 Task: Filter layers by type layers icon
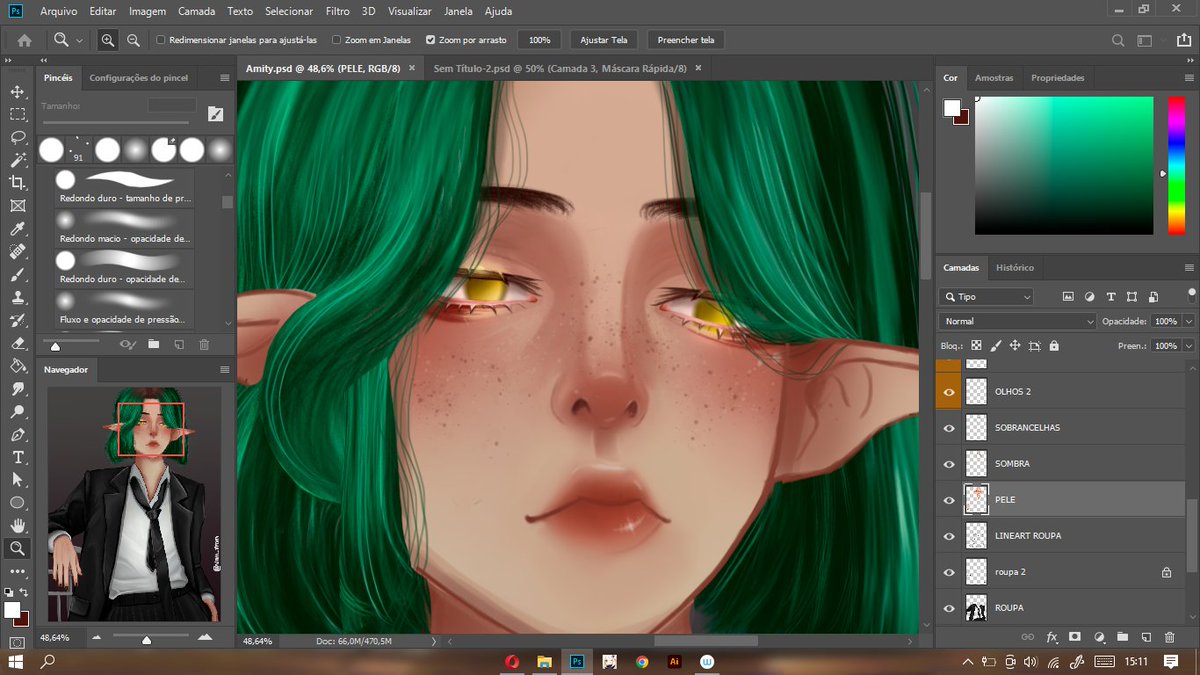[1110, 297]
